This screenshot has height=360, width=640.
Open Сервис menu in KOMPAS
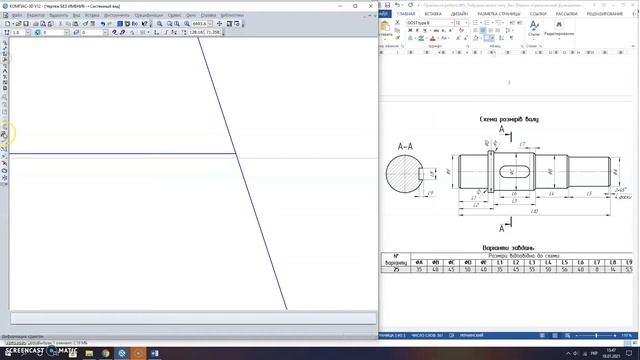point(174,16)
